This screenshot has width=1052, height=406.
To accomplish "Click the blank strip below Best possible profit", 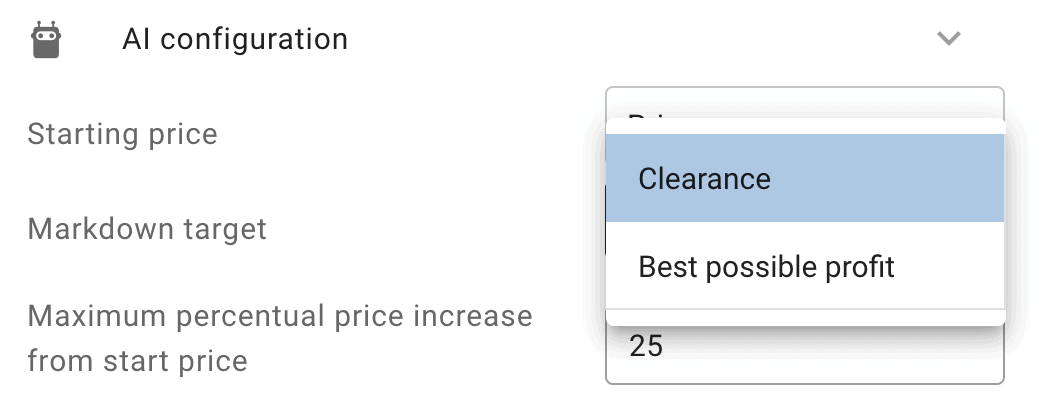I will tap(805, 317).
